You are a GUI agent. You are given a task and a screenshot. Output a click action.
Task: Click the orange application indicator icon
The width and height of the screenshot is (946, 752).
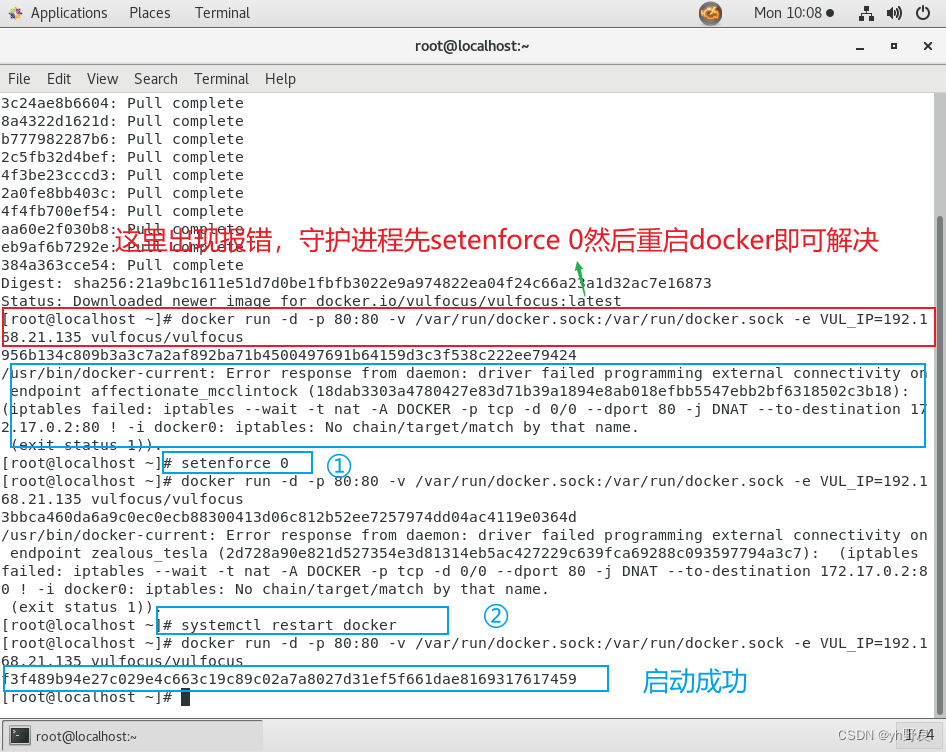pyautogui.click(x=710, y=13)
